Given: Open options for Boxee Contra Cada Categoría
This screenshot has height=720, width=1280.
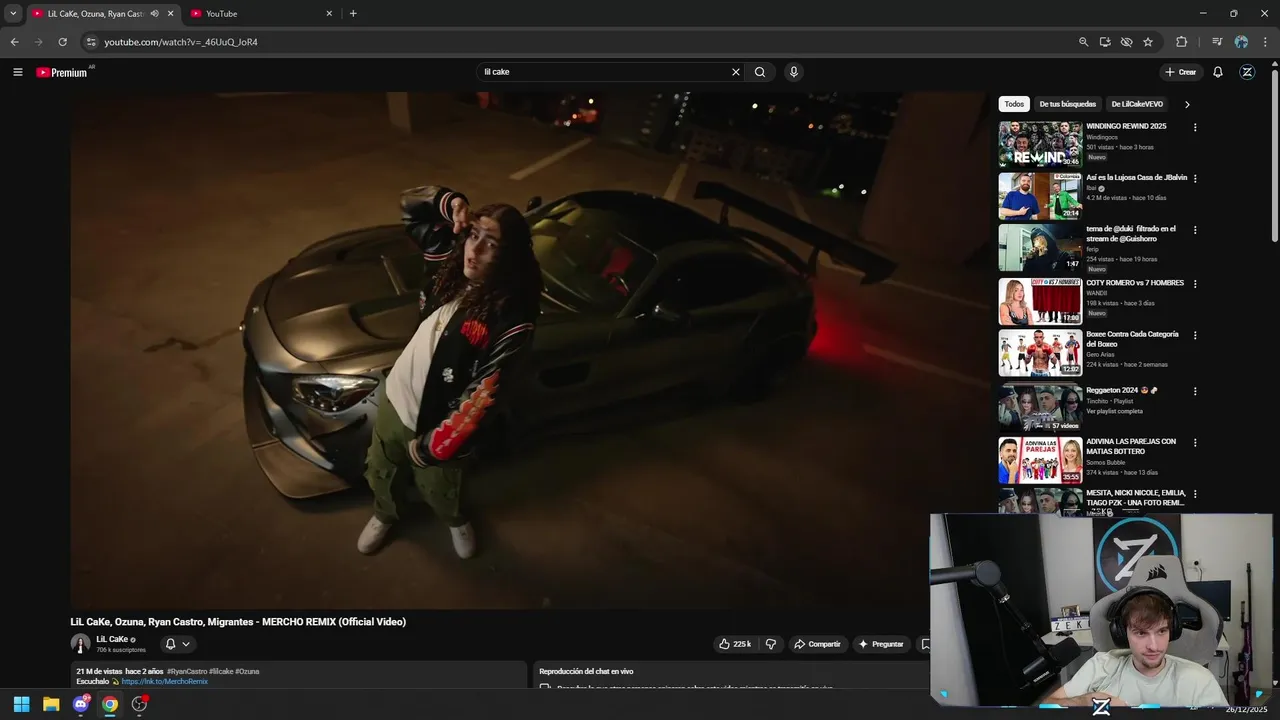Looking at the screenshot, I should (1195, 336).
